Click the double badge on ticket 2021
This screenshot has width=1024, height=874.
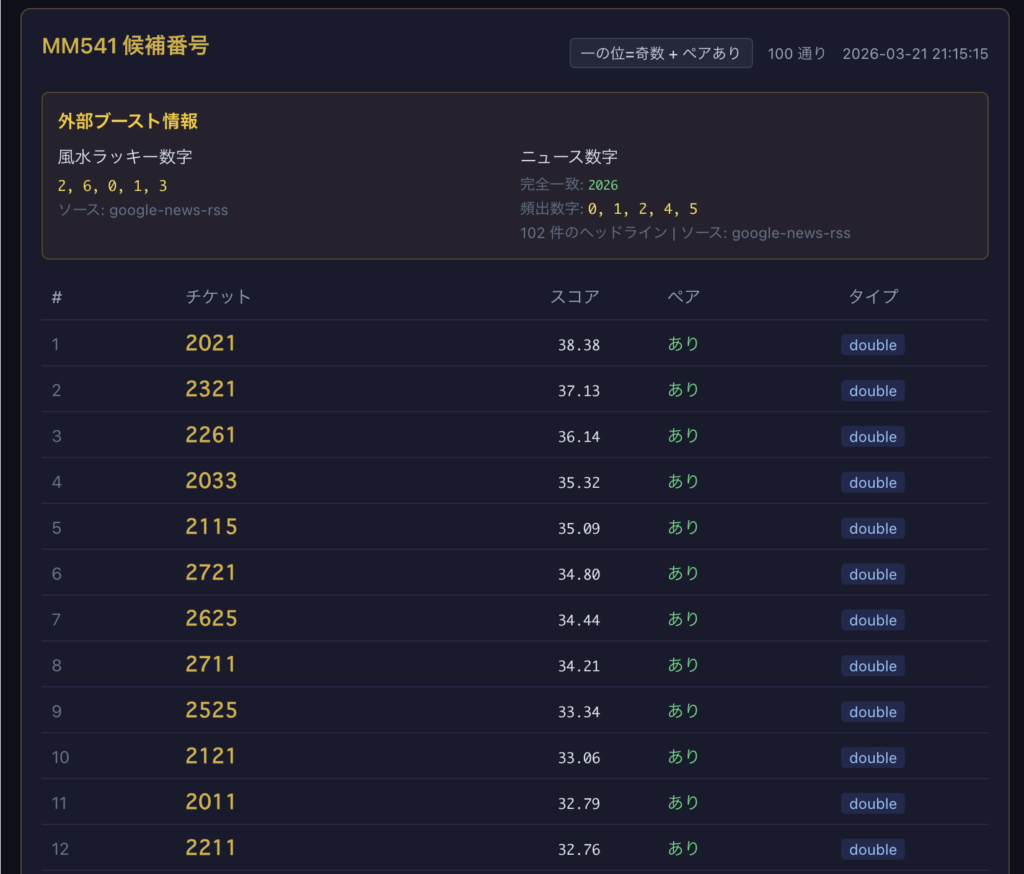coord(872,344)
